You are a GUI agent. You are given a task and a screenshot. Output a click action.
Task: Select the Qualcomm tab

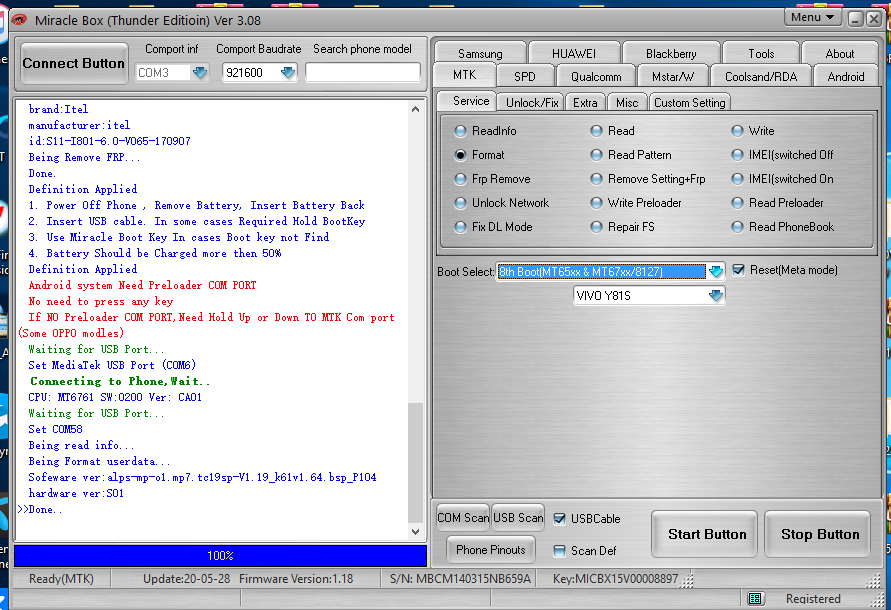[596, 76]
